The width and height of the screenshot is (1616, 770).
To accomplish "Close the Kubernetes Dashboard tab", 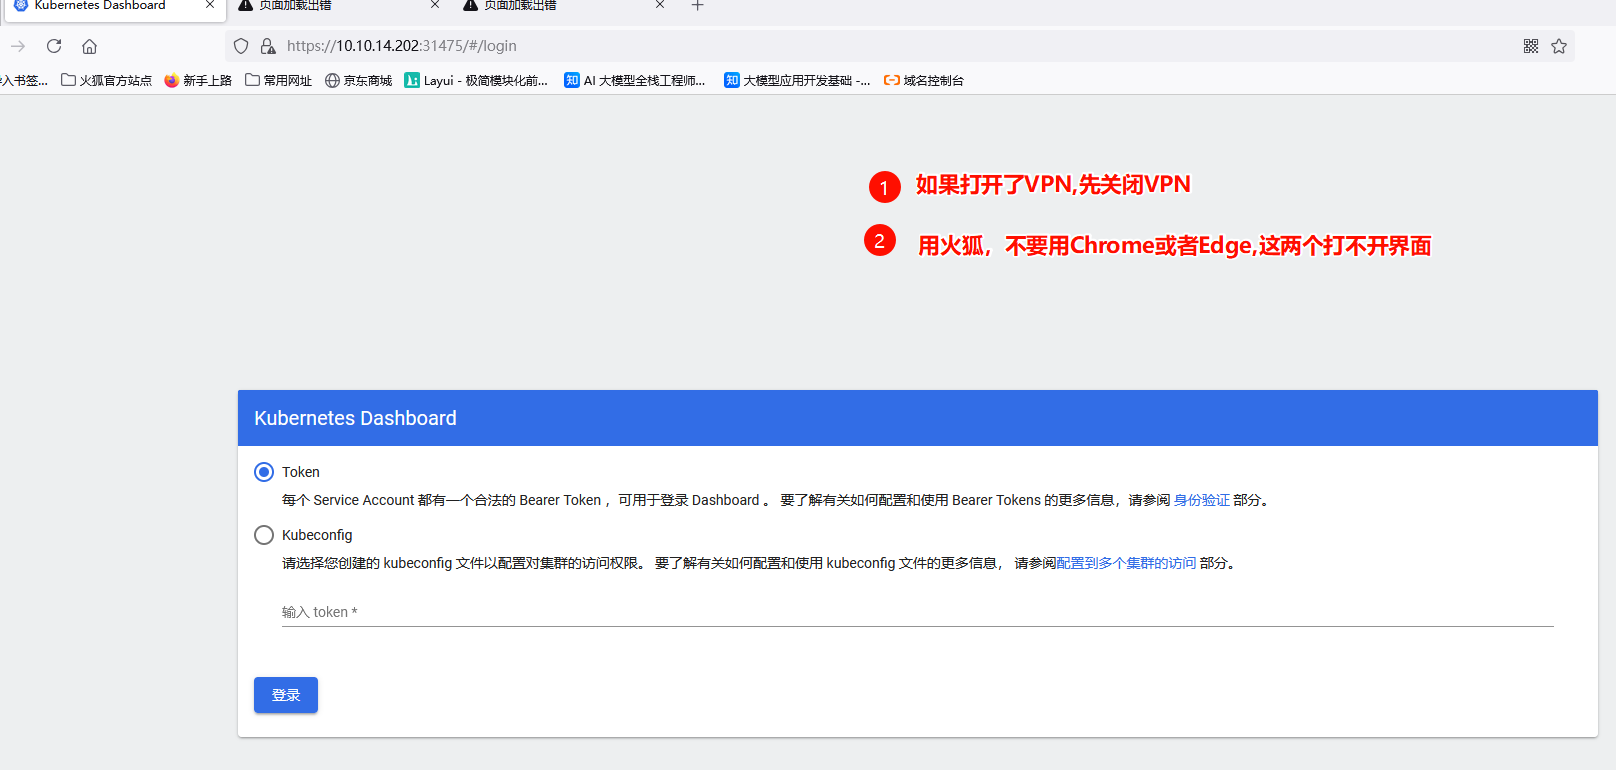I will (210, 5).
